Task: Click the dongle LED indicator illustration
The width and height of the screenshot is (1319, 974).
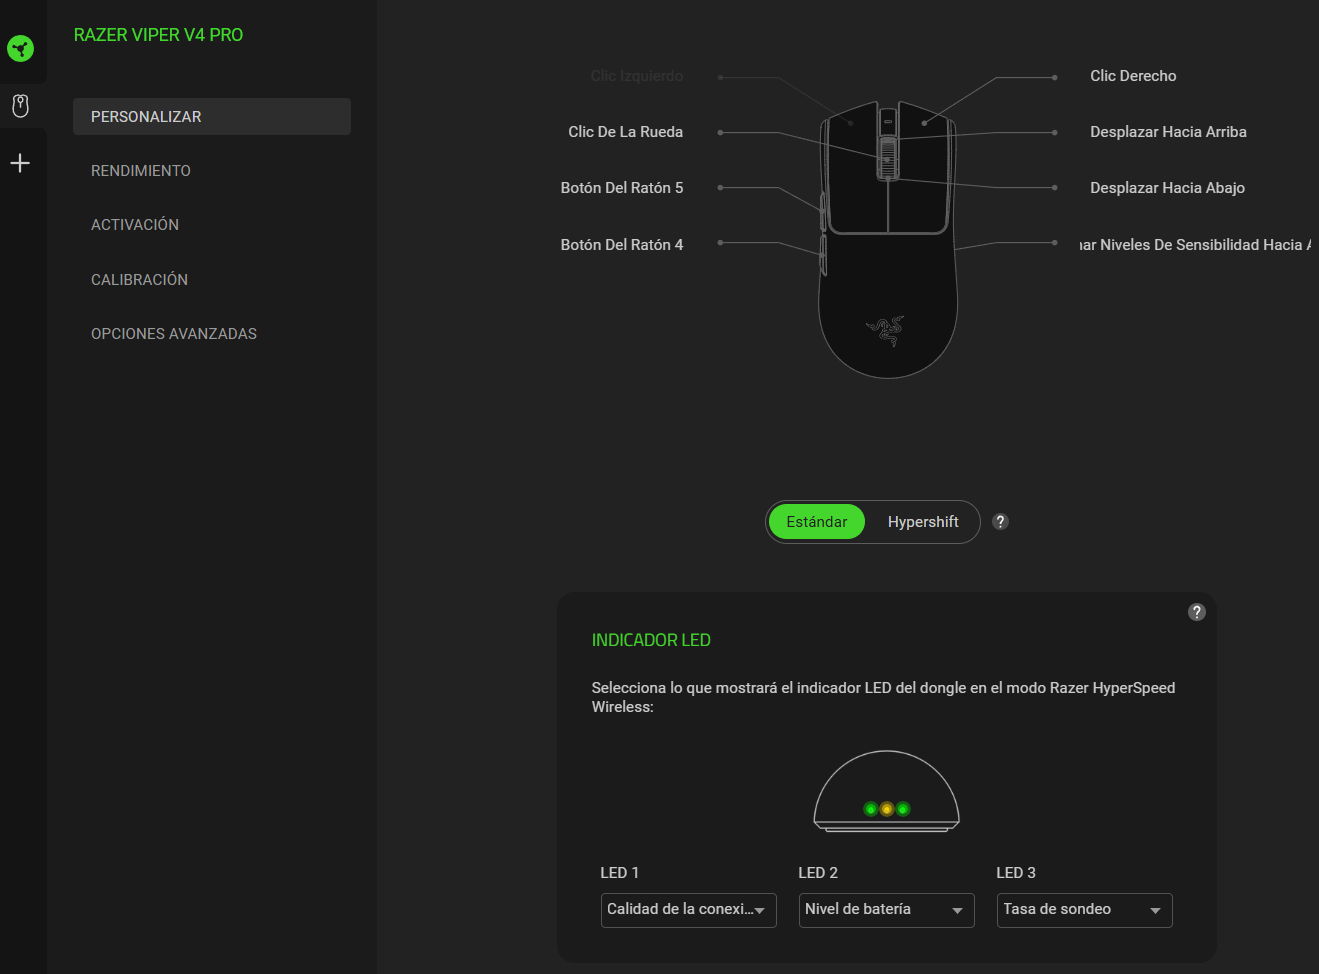Action: [x=886, y=792]
